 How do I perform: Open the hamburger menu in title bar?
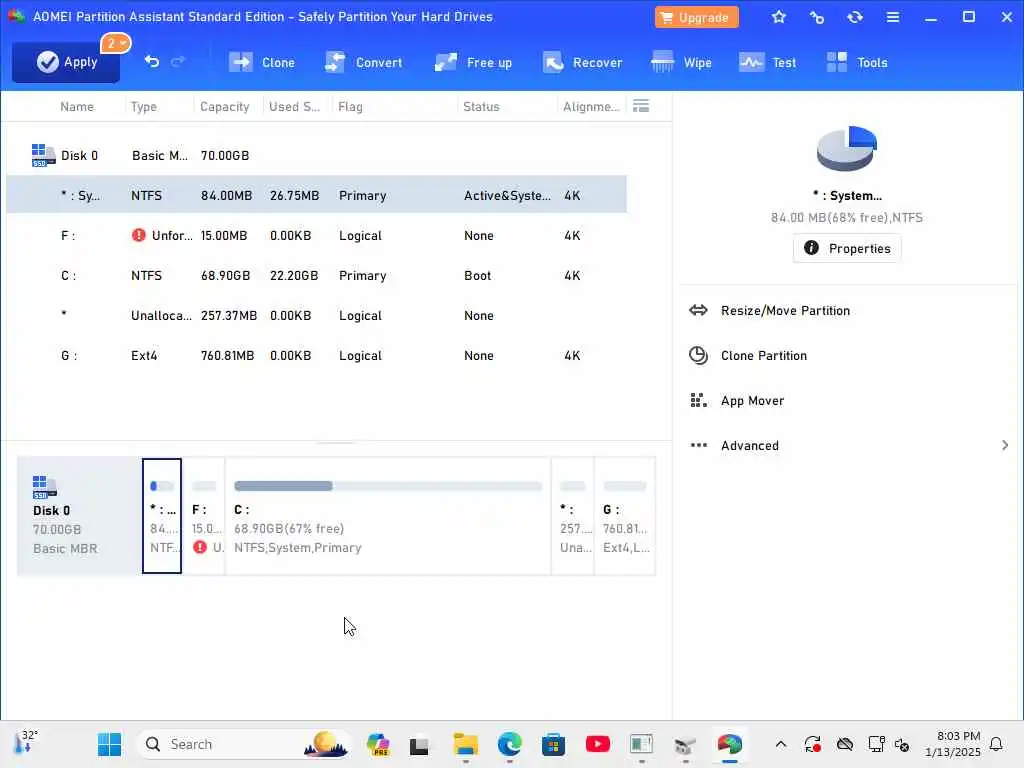pos(893,17)
